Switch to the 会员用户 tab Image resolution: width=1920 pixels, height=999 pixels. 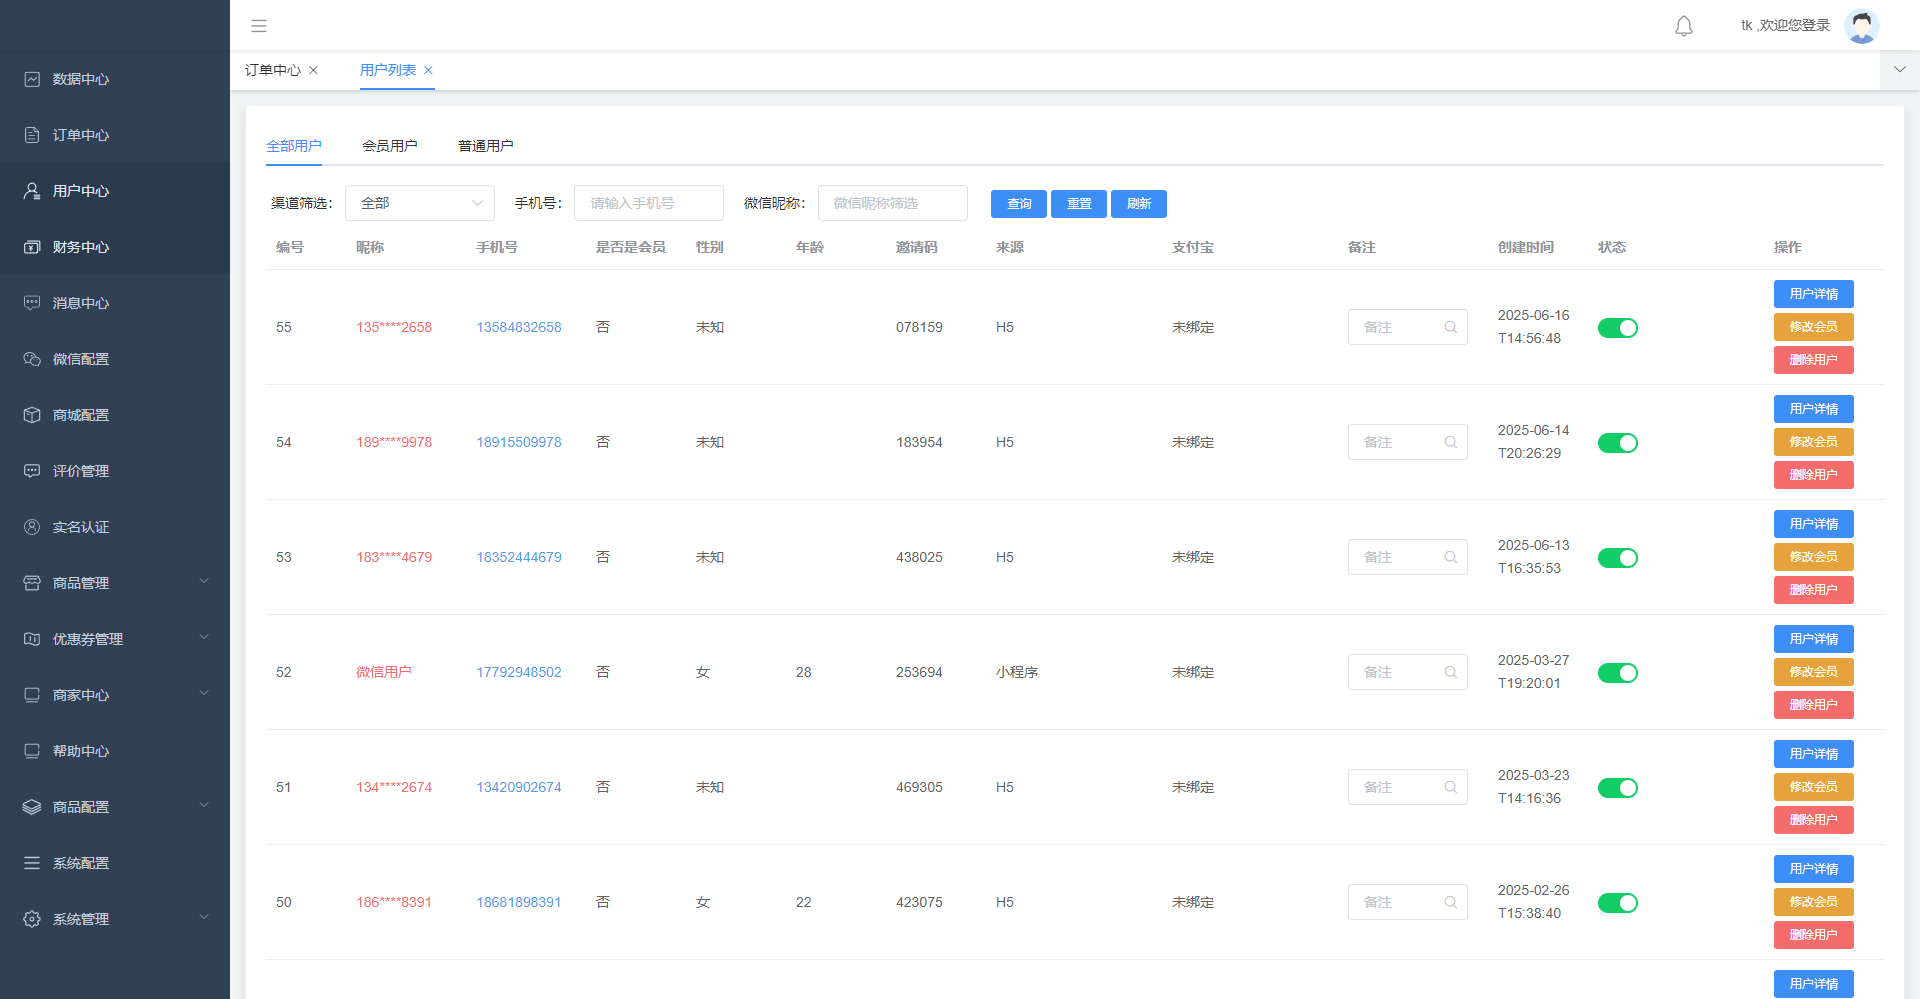click(390, 146)
